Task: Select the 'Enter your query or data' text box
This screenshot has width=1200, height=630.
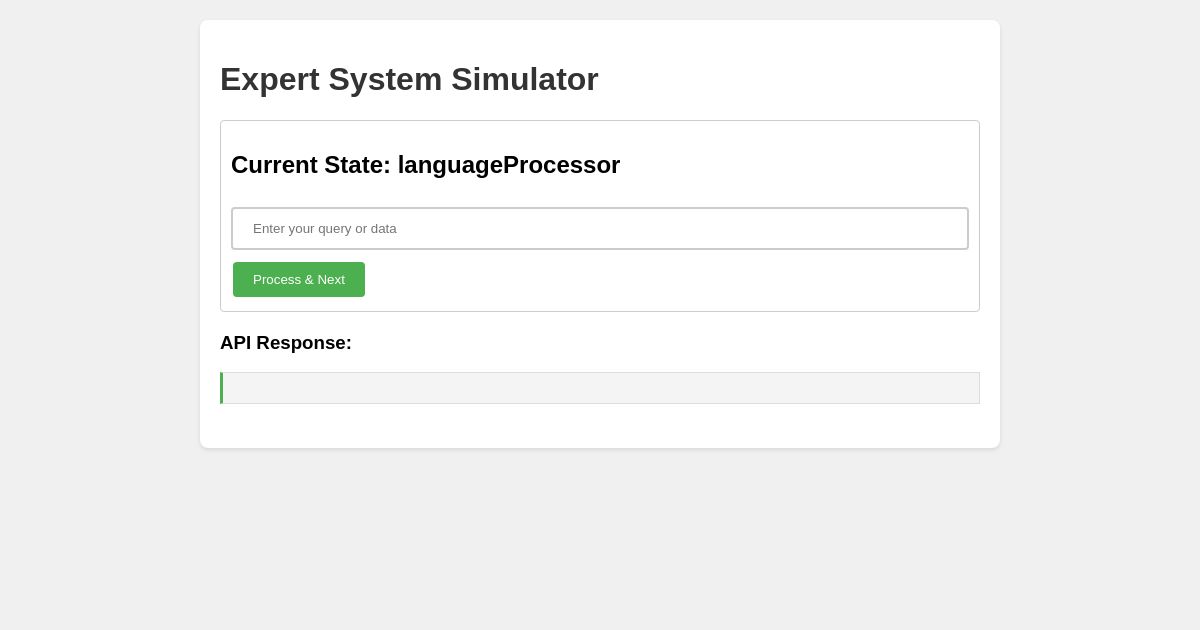Action: pos(600,228)
